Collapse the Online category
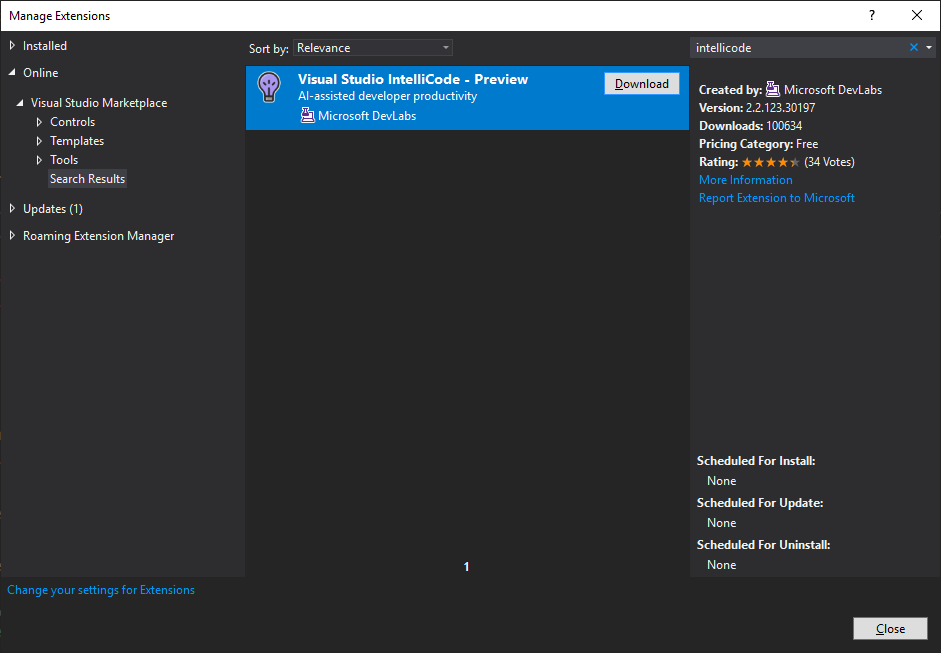The image size is (941, 653). click(x=12, y=73)
